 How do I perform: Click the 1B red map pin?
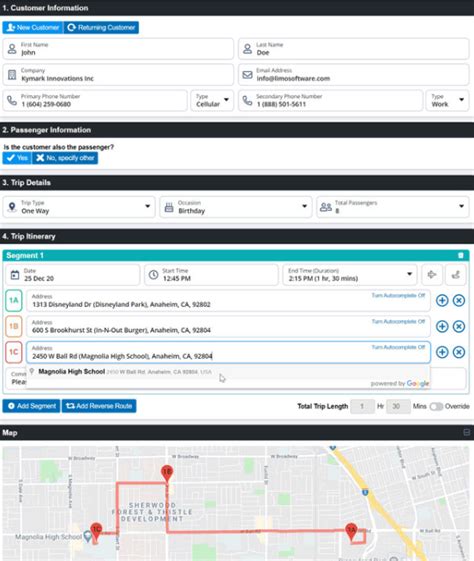[167, 473]
